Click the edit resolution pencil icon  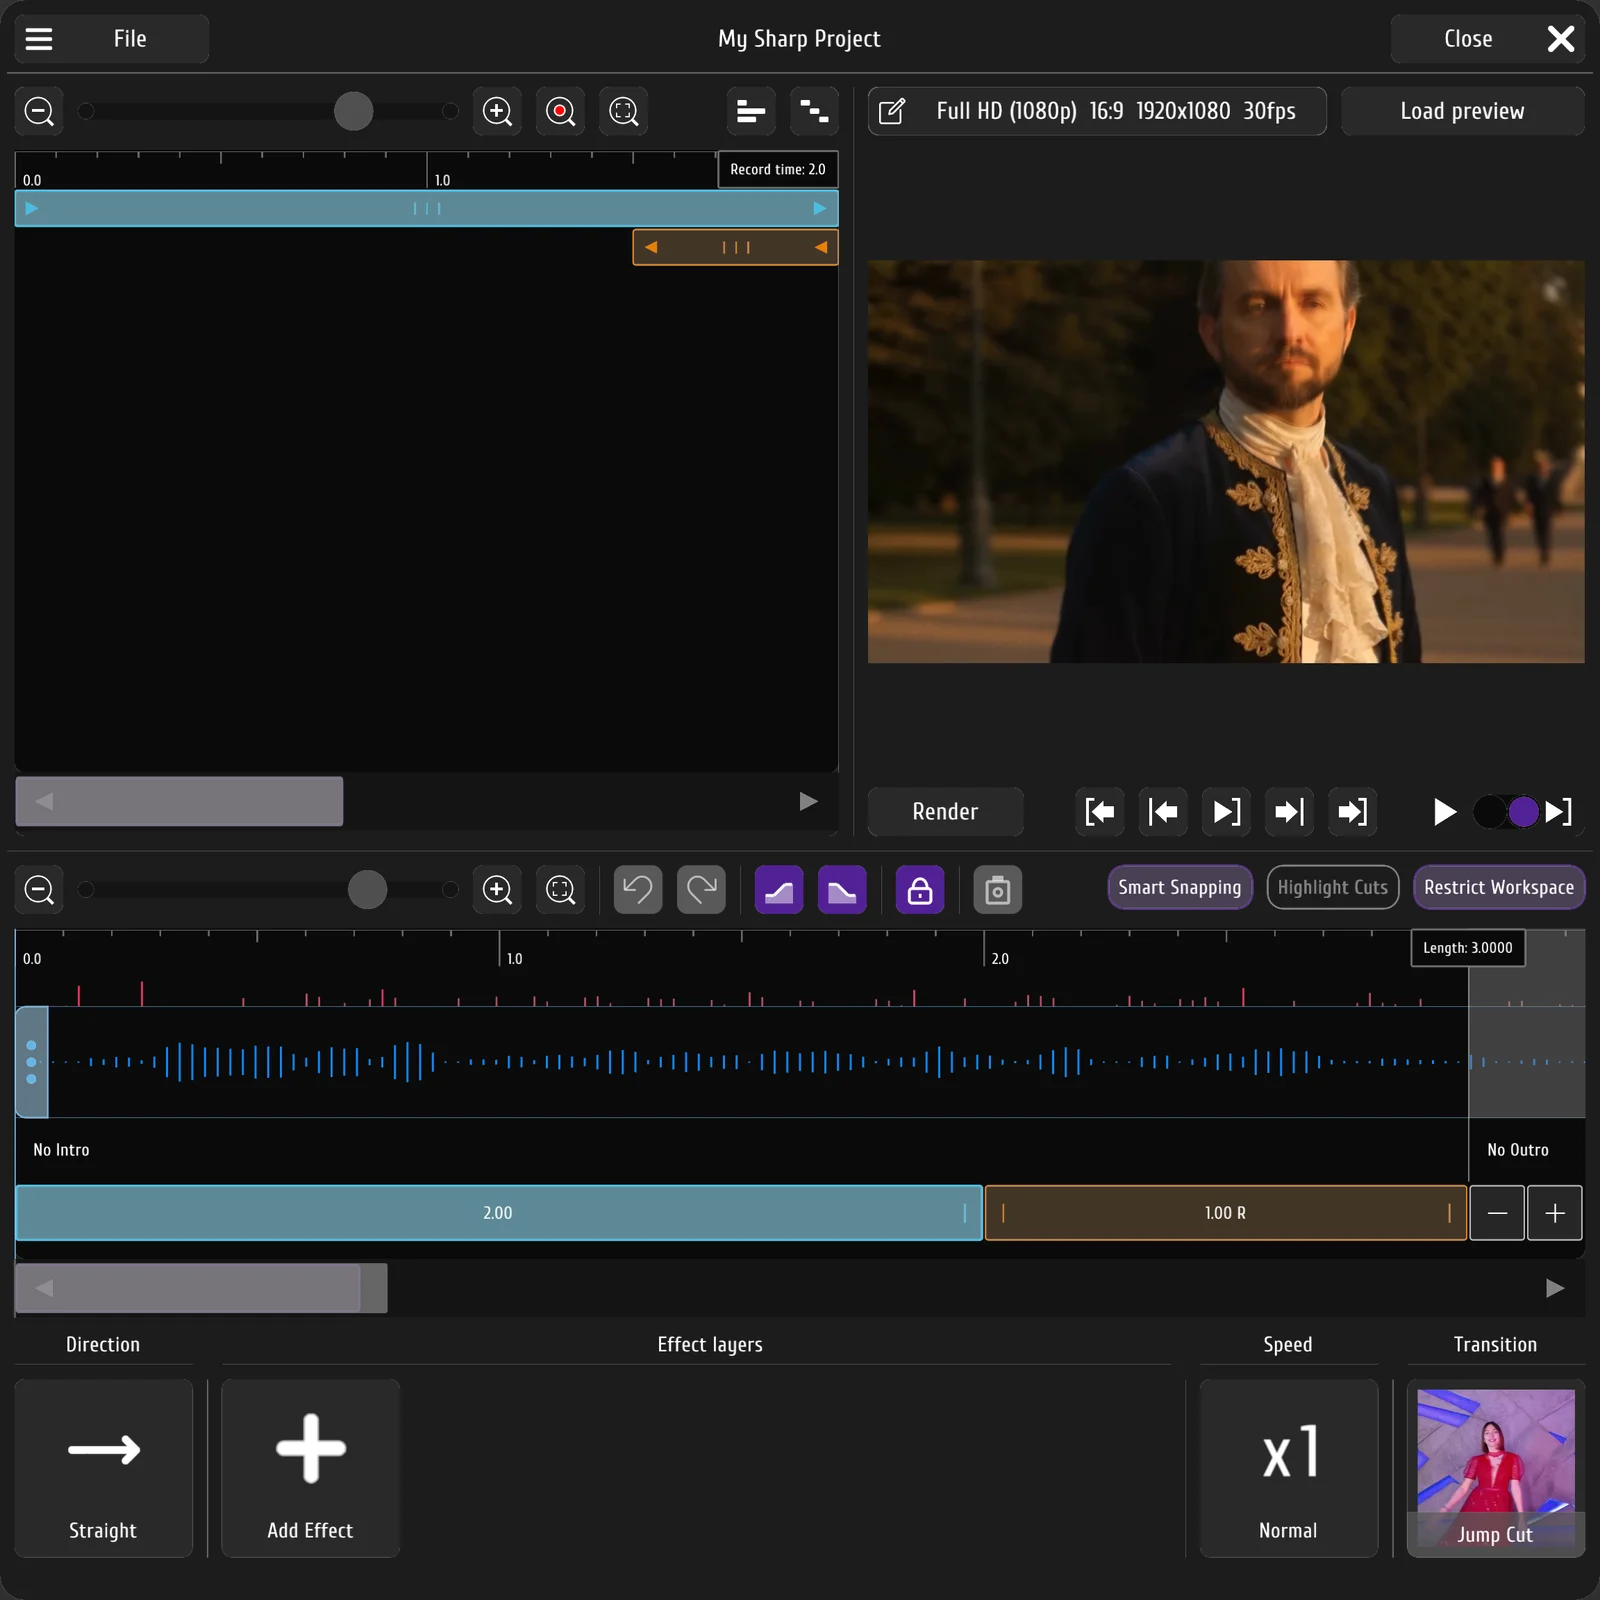point(892,111)
